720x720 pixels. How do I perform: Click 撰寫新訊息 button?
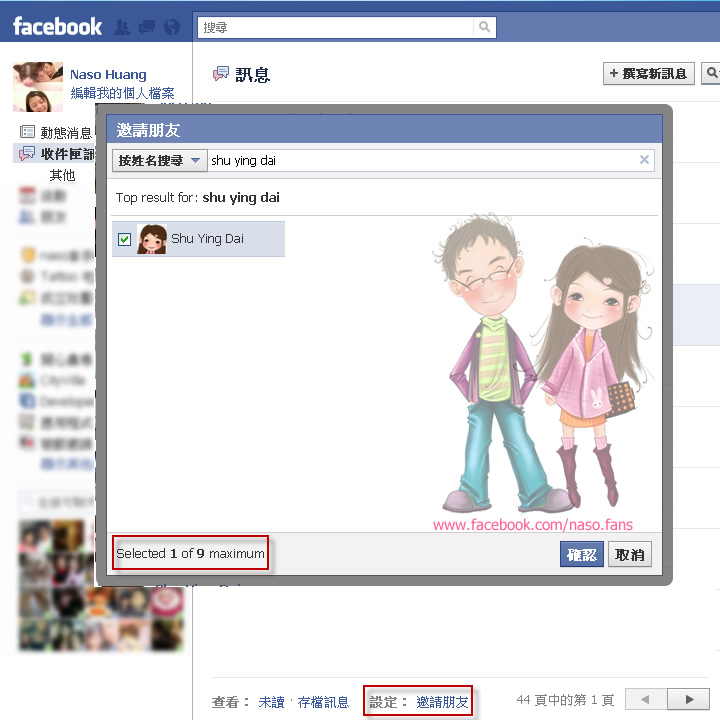coord(648,73)
